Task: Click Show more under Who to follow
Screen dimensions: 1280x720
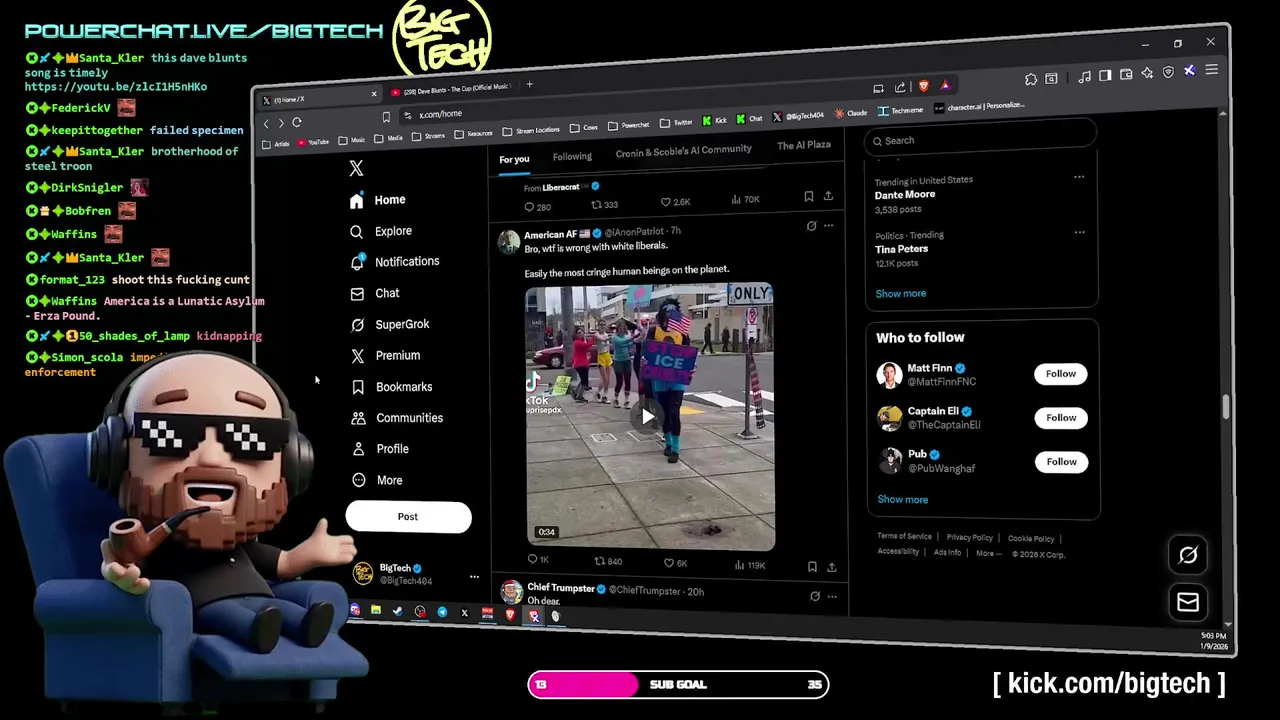Action: click(902, 500)
